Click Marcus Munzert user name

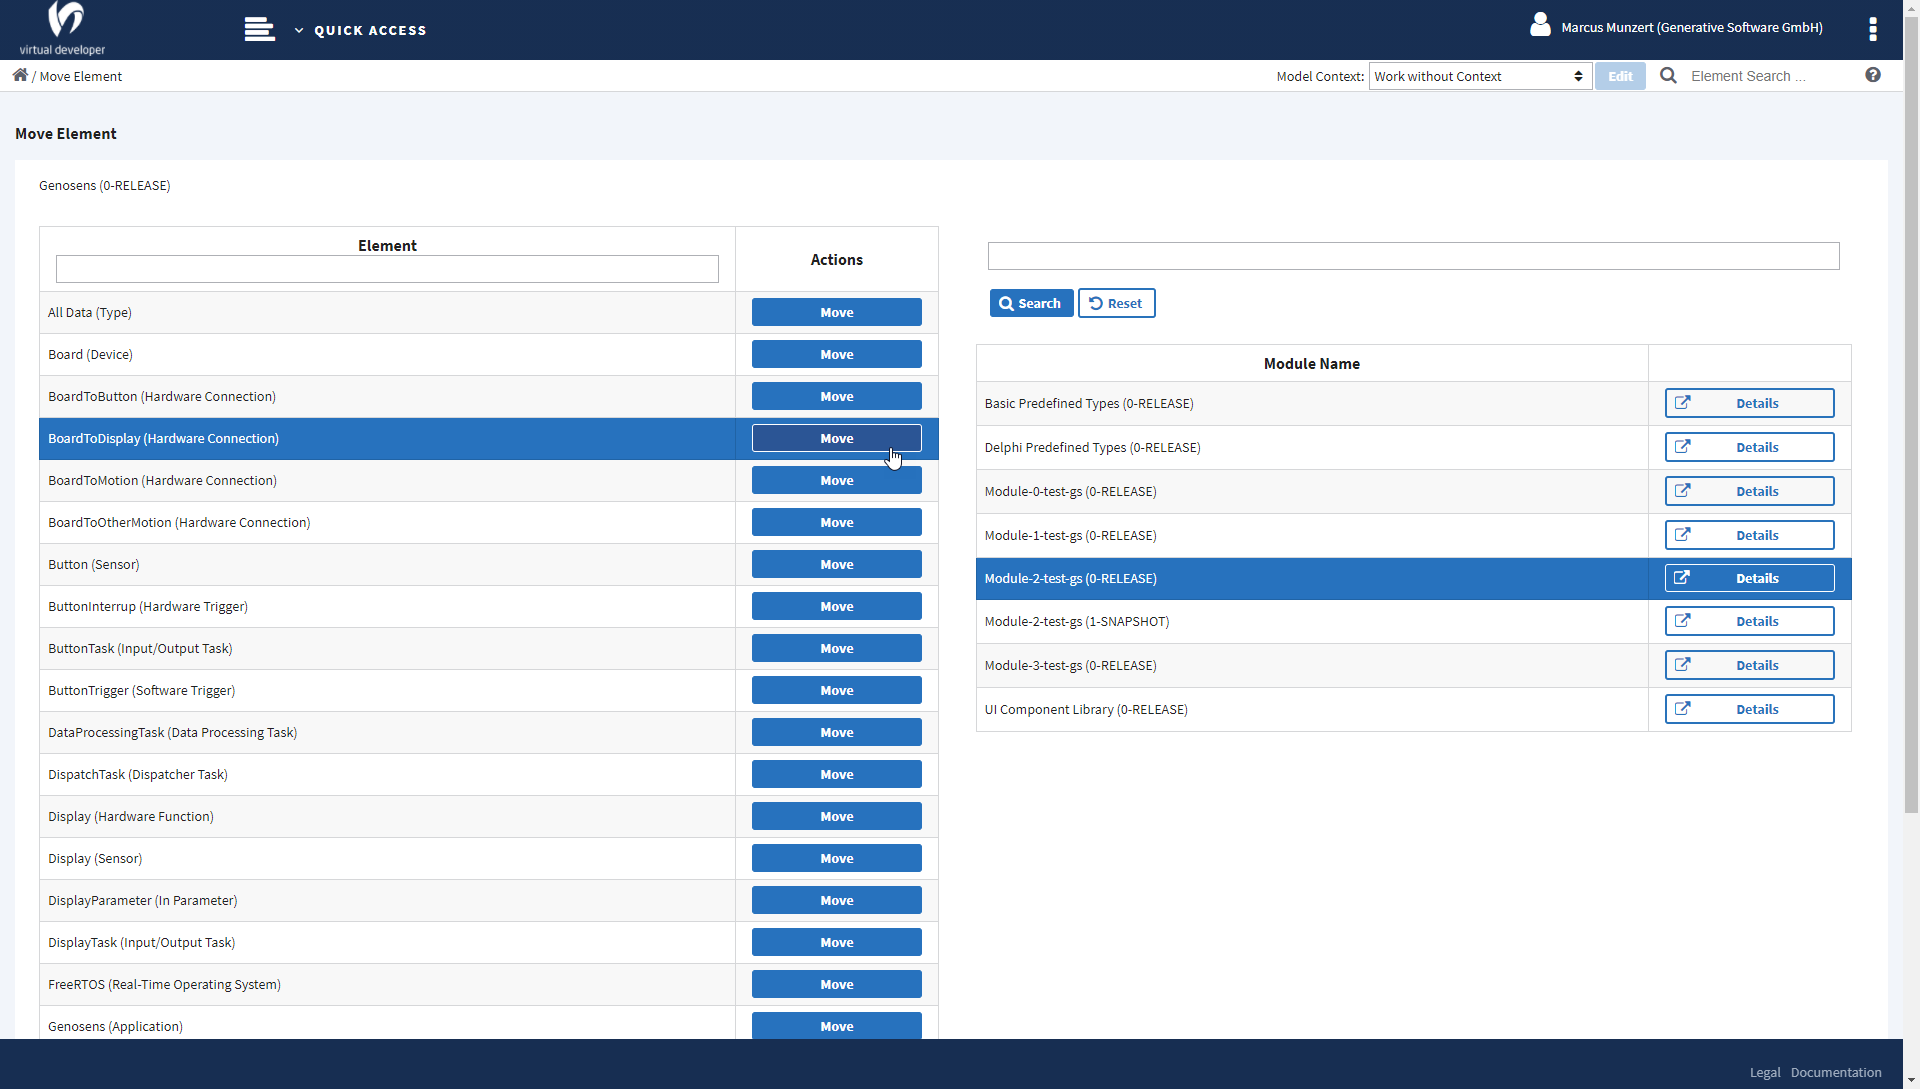point(1691,27)
